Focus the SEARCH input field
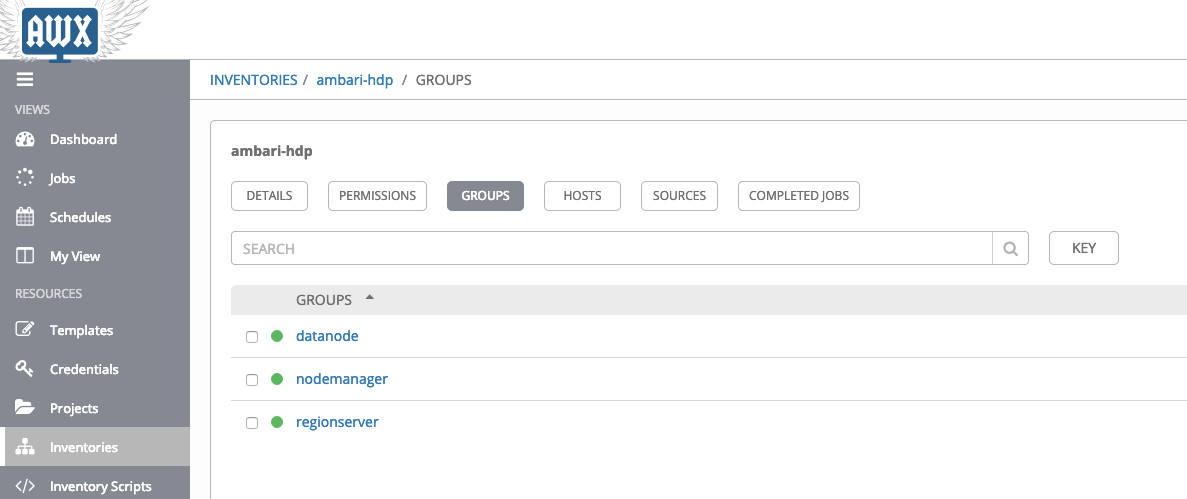The image size is (1187, 499). 612,248
